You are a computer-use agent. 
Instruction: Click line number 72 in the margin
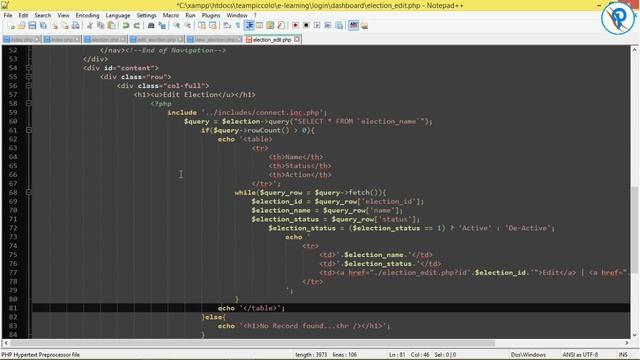[13, 228]
